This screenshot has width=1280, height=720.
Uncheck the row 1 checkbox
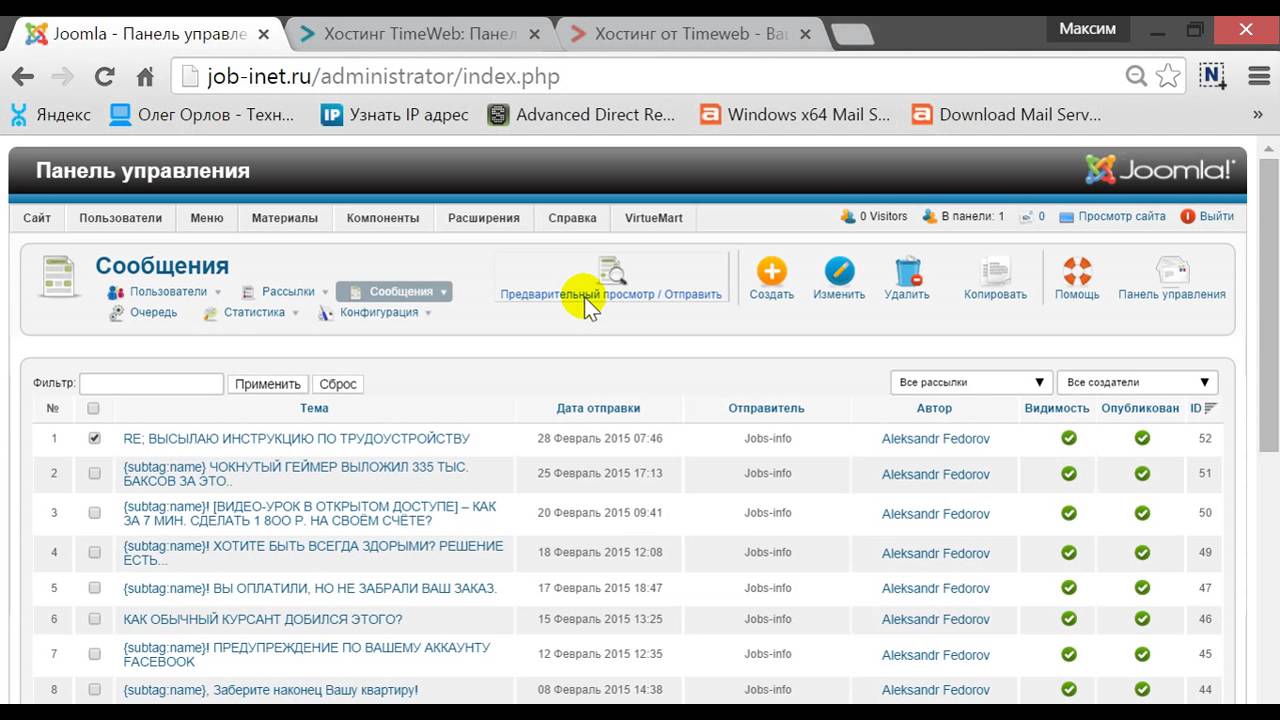point(94,438)
